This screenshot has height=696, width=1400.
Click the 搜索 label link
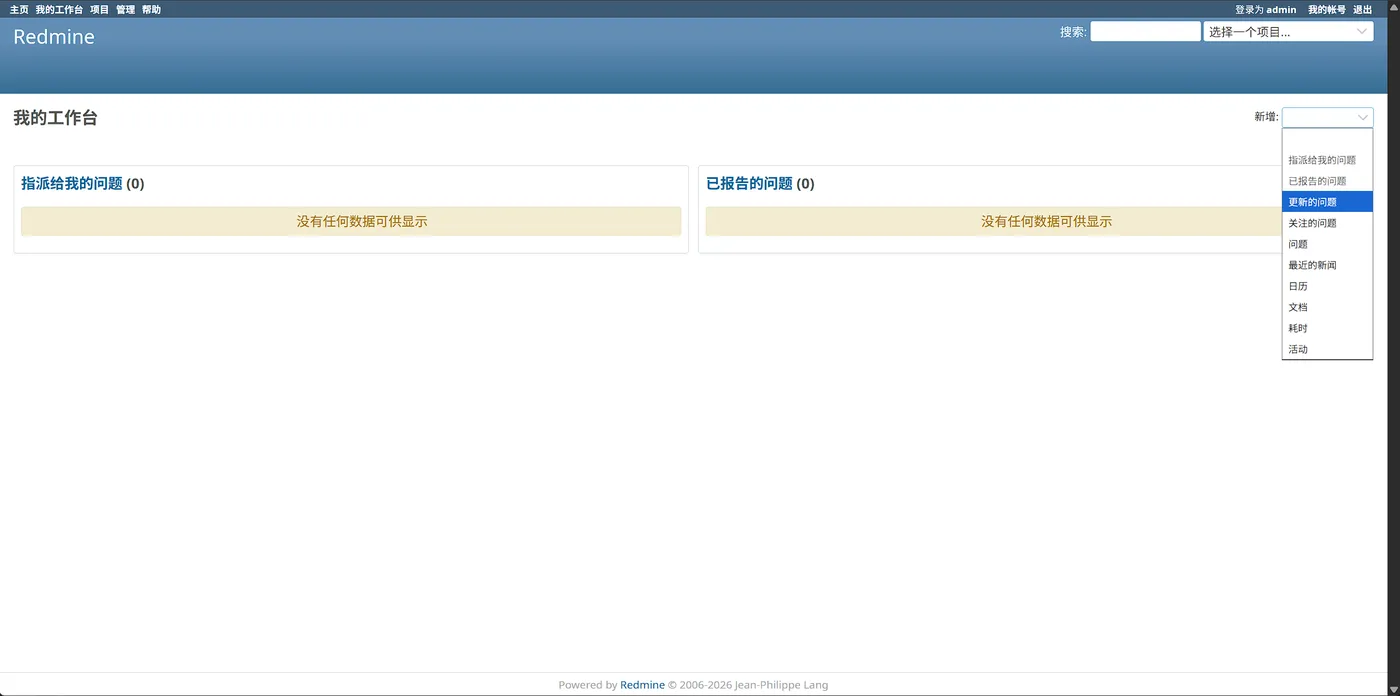tap(1072, 32)
